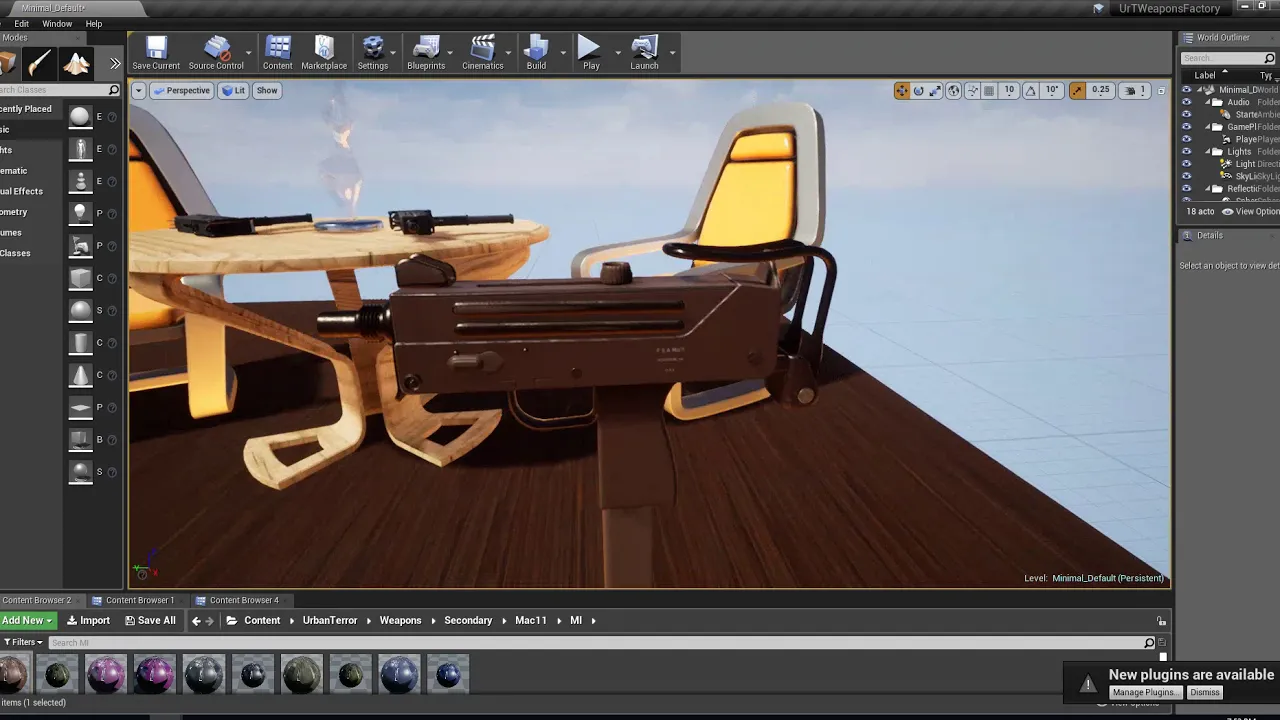Viewport: 1280px width, 720px height.
Task: Click the Save Current toolbar icon
Action: coord(156,53)
